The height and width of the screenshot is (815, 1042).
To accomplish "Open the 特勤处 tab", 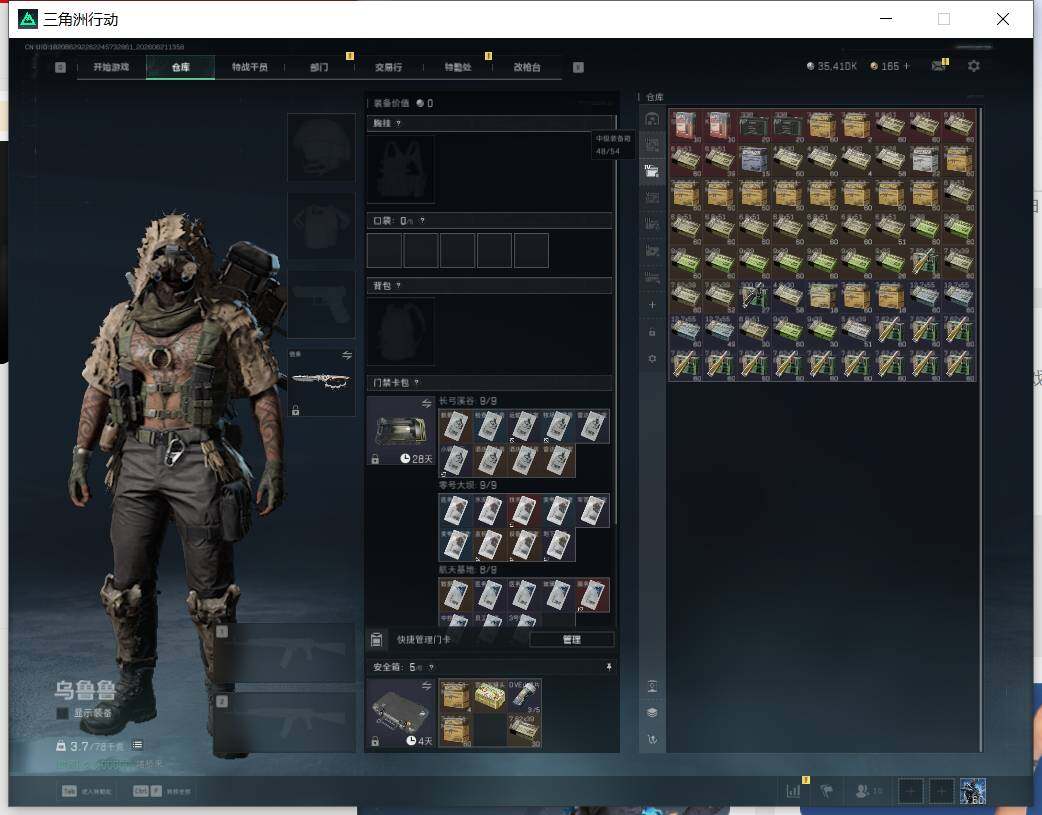I will tap(457, 67).
